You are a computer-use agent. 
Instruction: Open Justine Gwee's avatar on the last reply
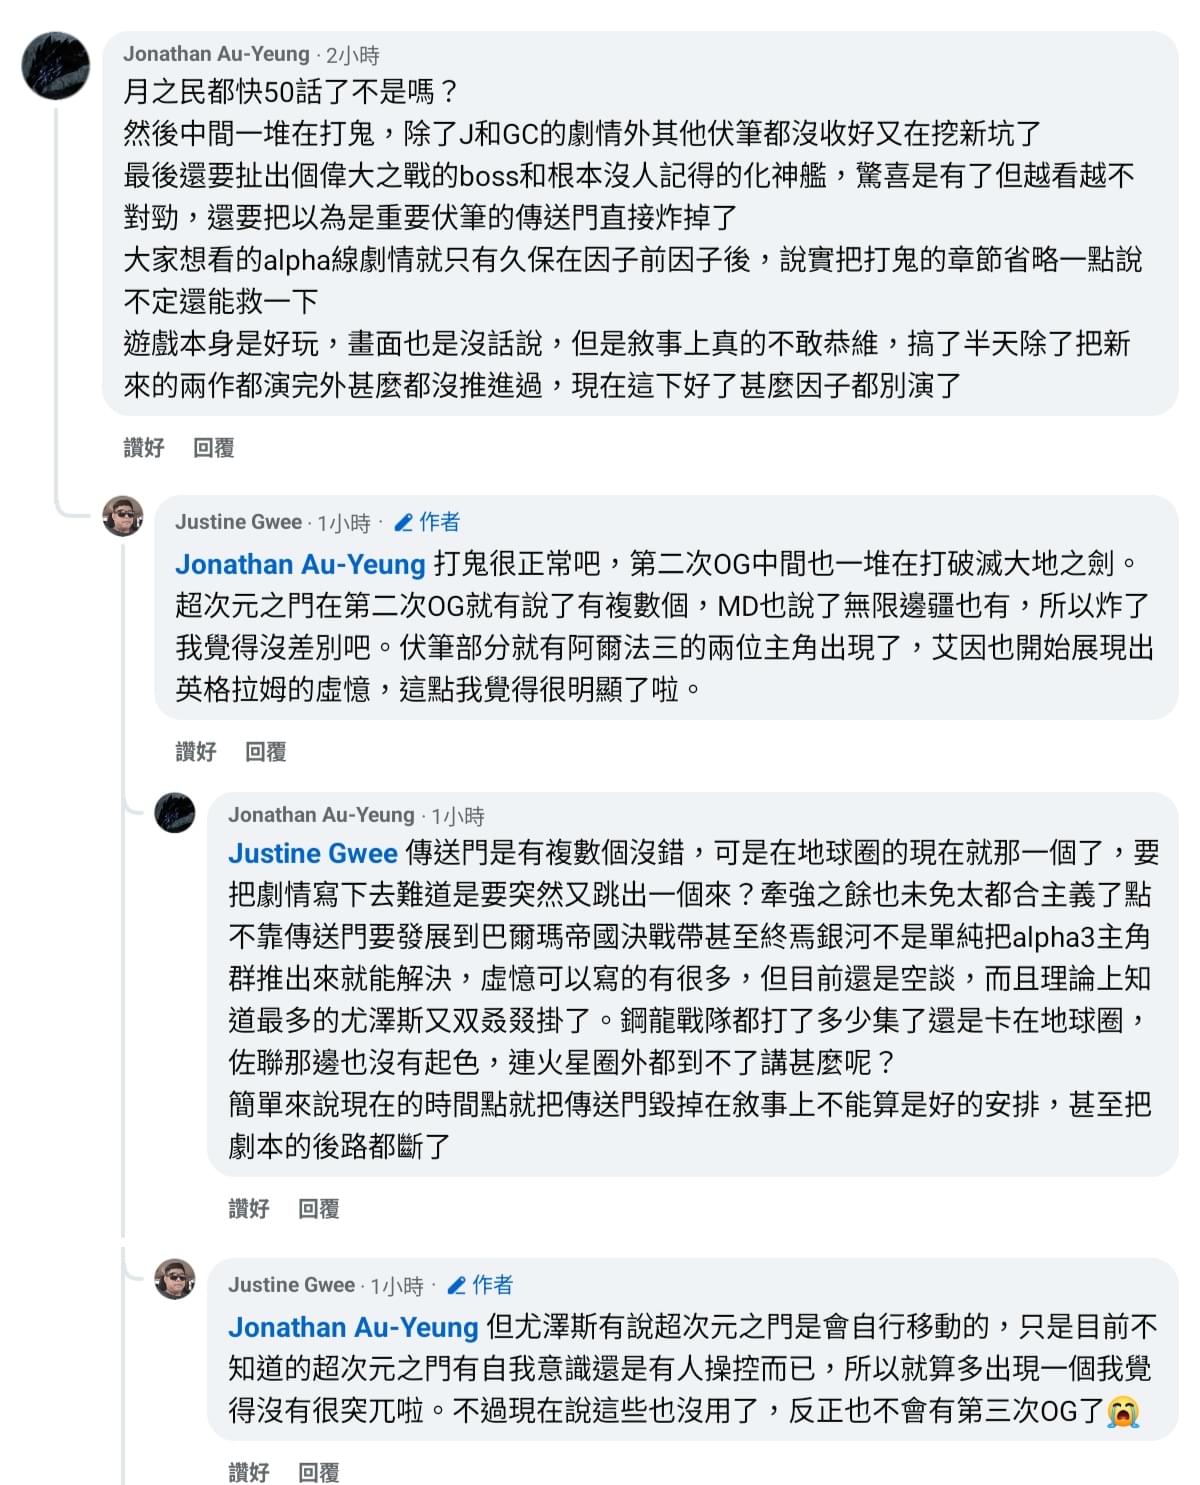(175, 1279)
